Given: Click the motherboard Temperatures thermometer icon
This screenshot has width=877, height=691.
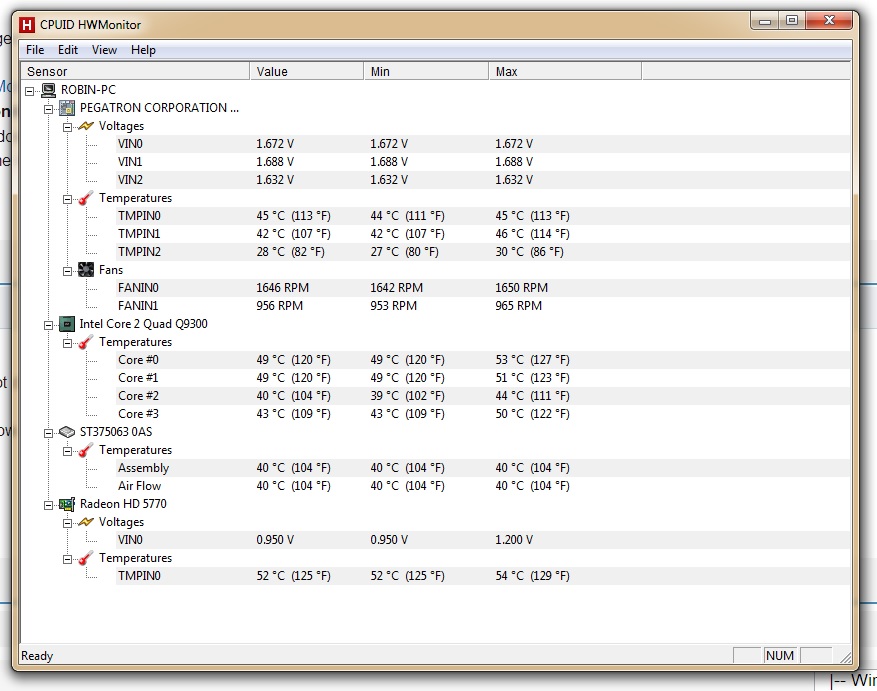Looking at the screenshot, I should coord(86,198).
